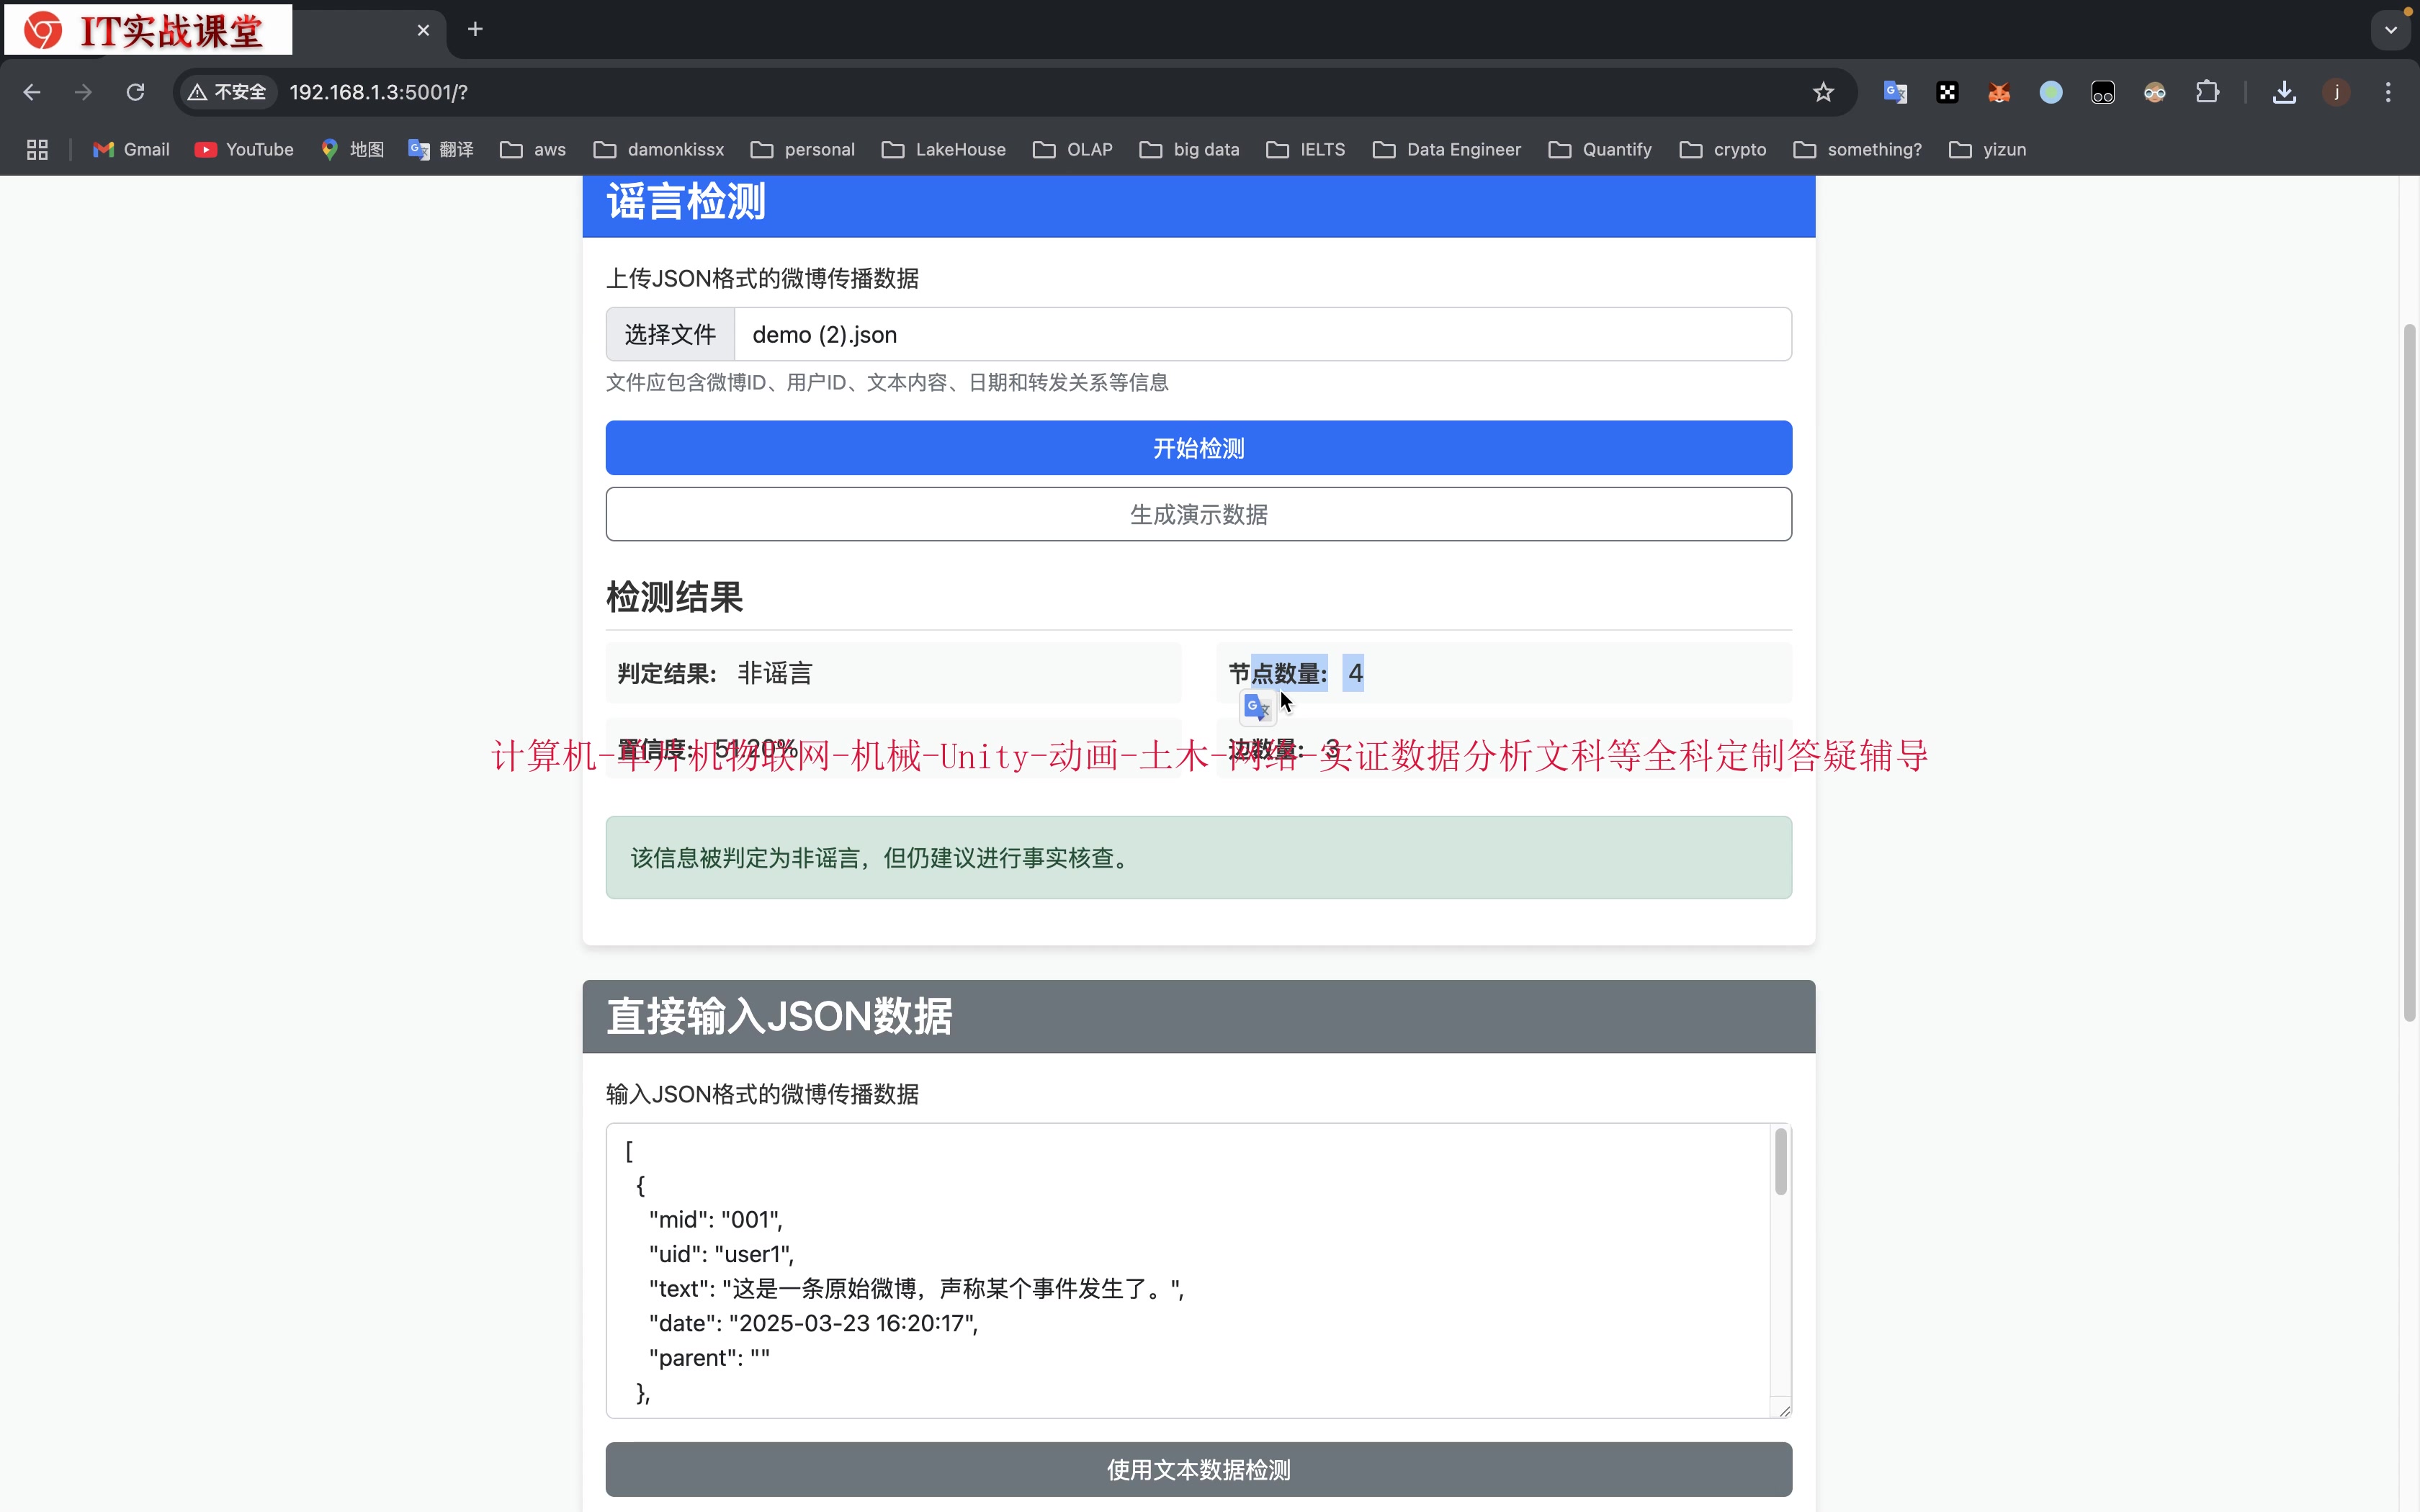Click the 生成演示数据 button
Viewport: 2420px width, 1512px height.
click(x=1198, y=514)
